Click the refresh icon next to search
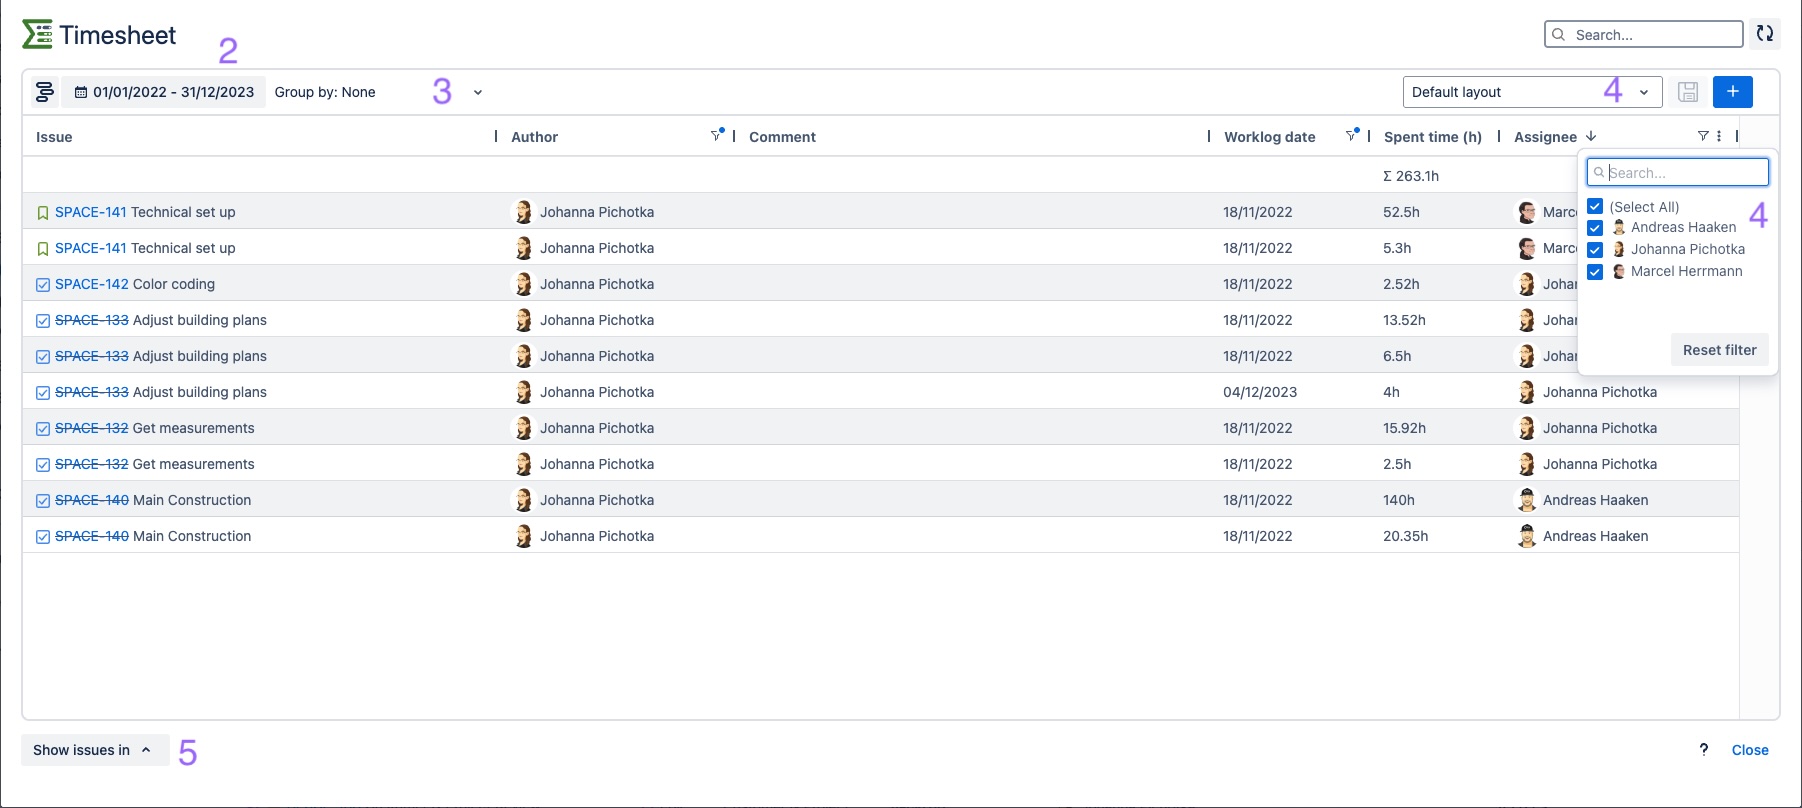Screen dimensions: 1802x808 point(1765,34)
